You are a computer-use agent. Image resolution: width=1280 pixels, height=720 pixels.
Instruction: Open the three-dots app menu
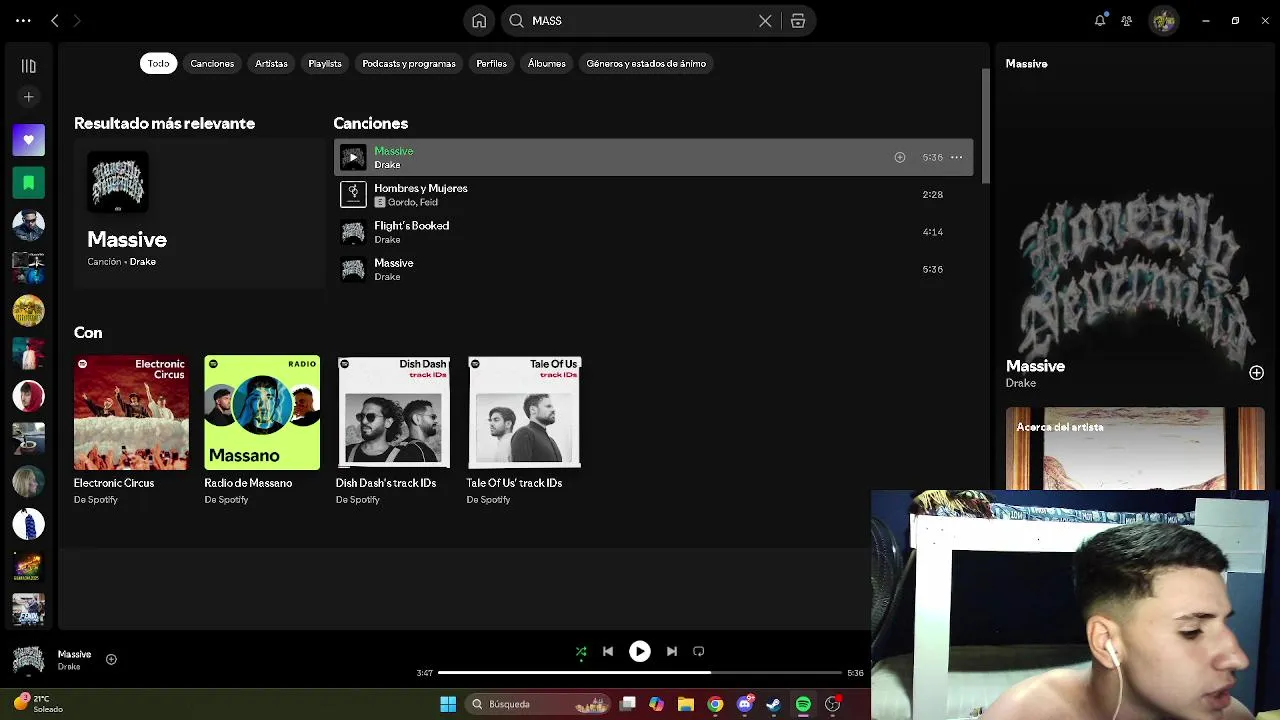click(x=23, y=20)
